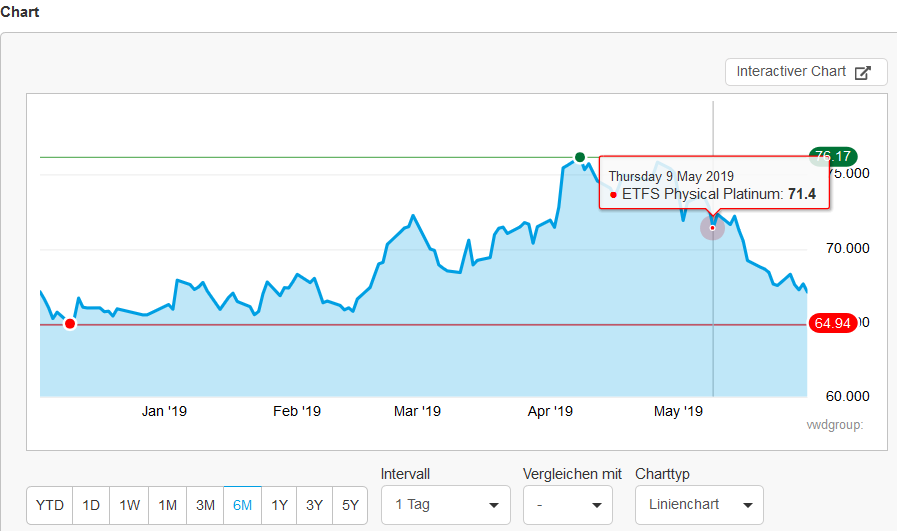Select the YTD time range
This screenshot has width=897, height=531.
tap(49, 505)
